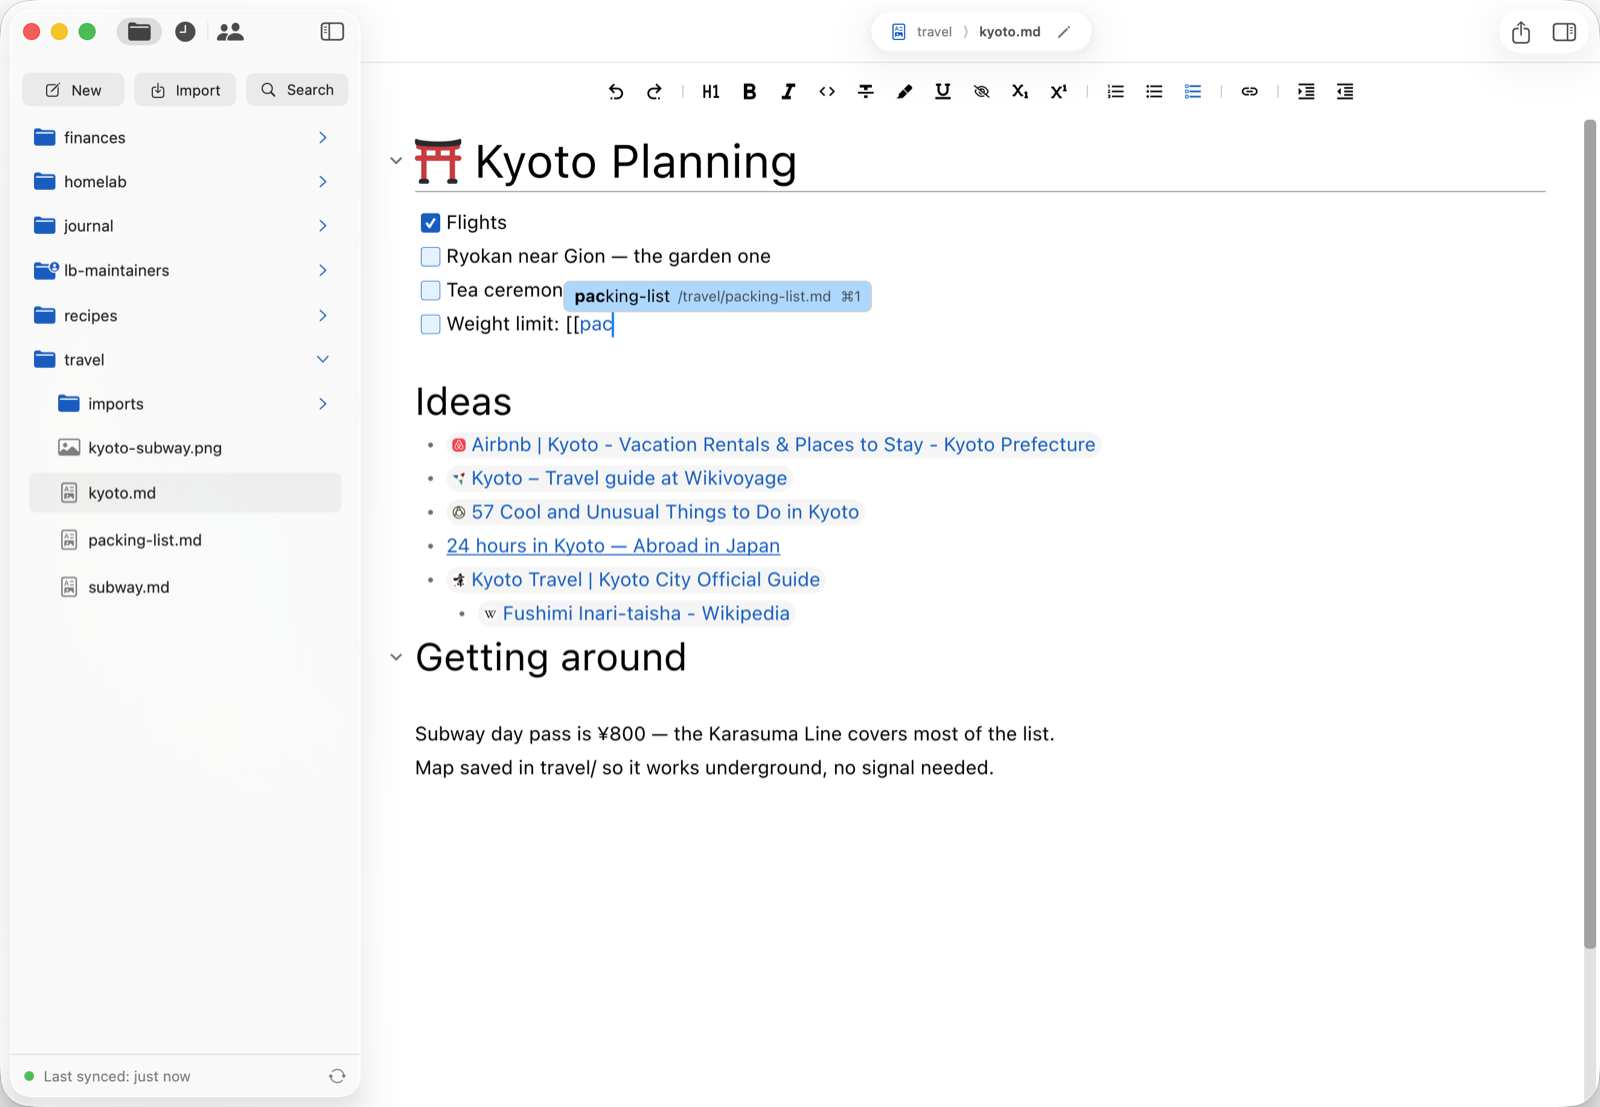Expand the journal folder
Image resolution: width=1600 pixels, height=1107 pixels.
[x=323, y=226]
